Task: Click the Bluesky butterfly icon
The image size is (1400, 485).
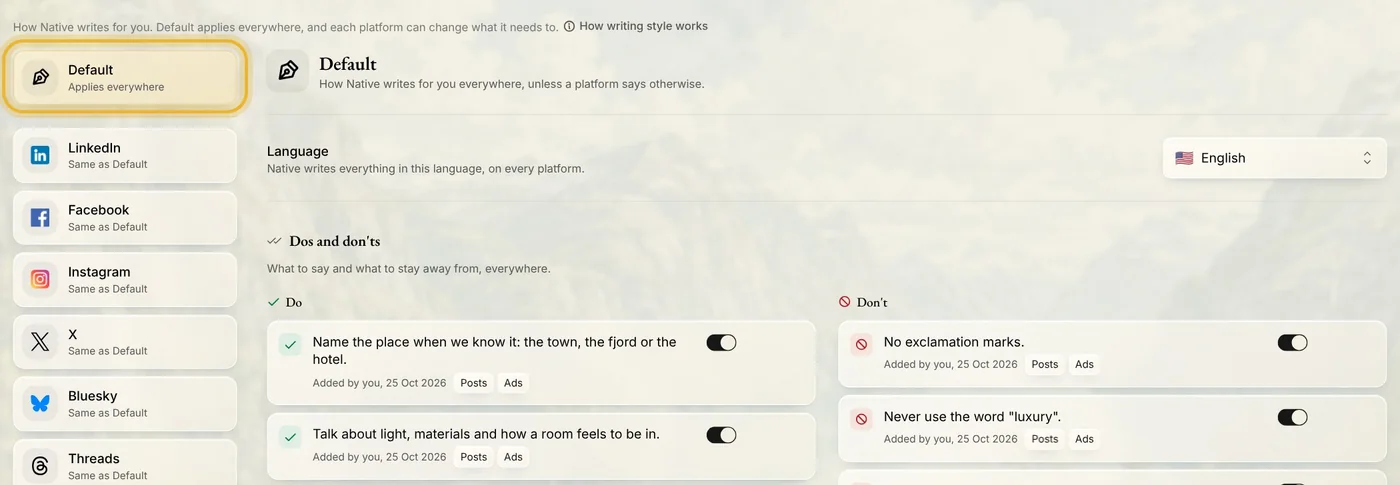Action: 40,404
